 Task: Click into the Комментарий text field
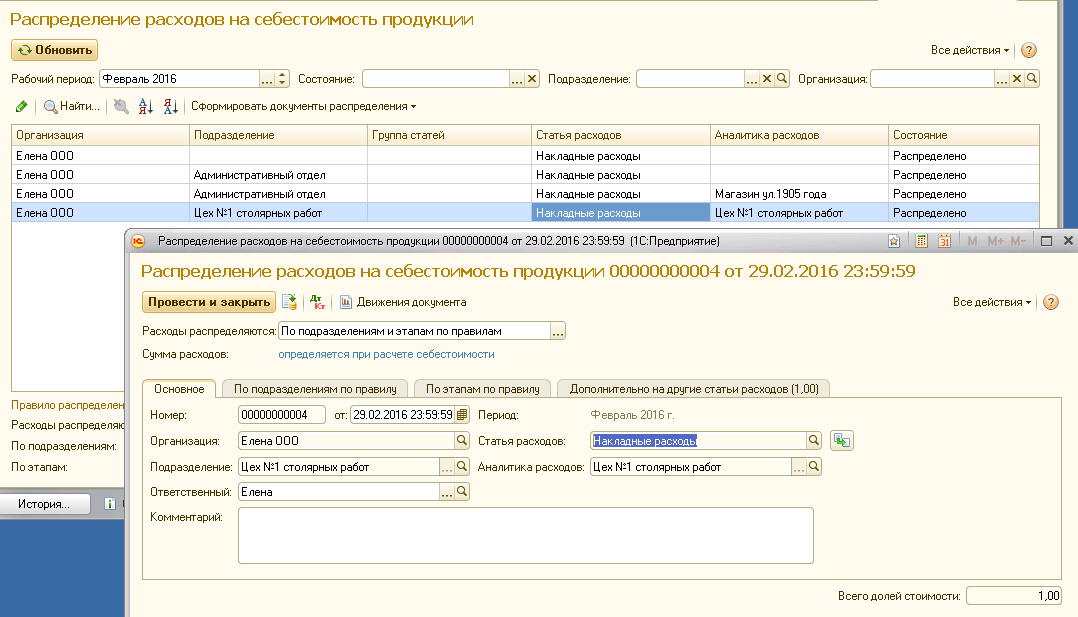click(x=525, y=535)
